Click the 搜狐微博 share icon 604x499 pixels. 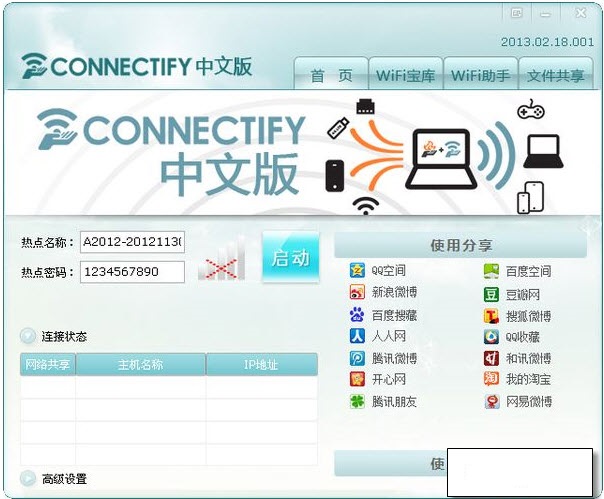coord(491,316)
